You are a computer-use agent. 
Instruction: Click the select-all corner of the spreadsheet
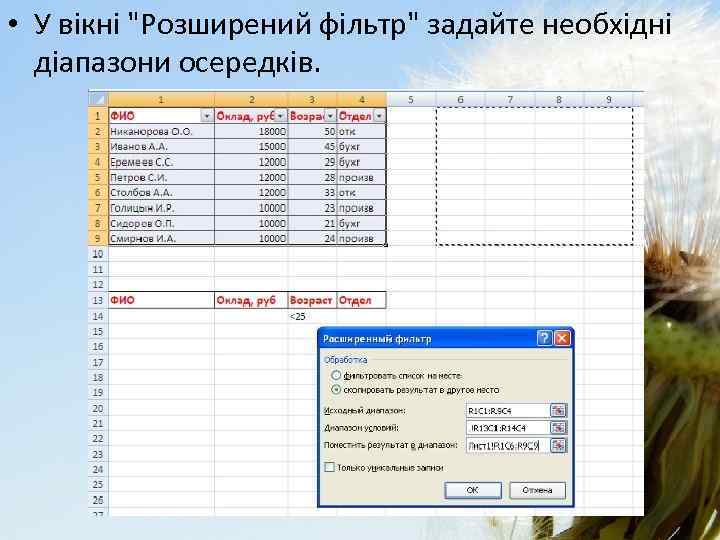[x=98, y=99]
